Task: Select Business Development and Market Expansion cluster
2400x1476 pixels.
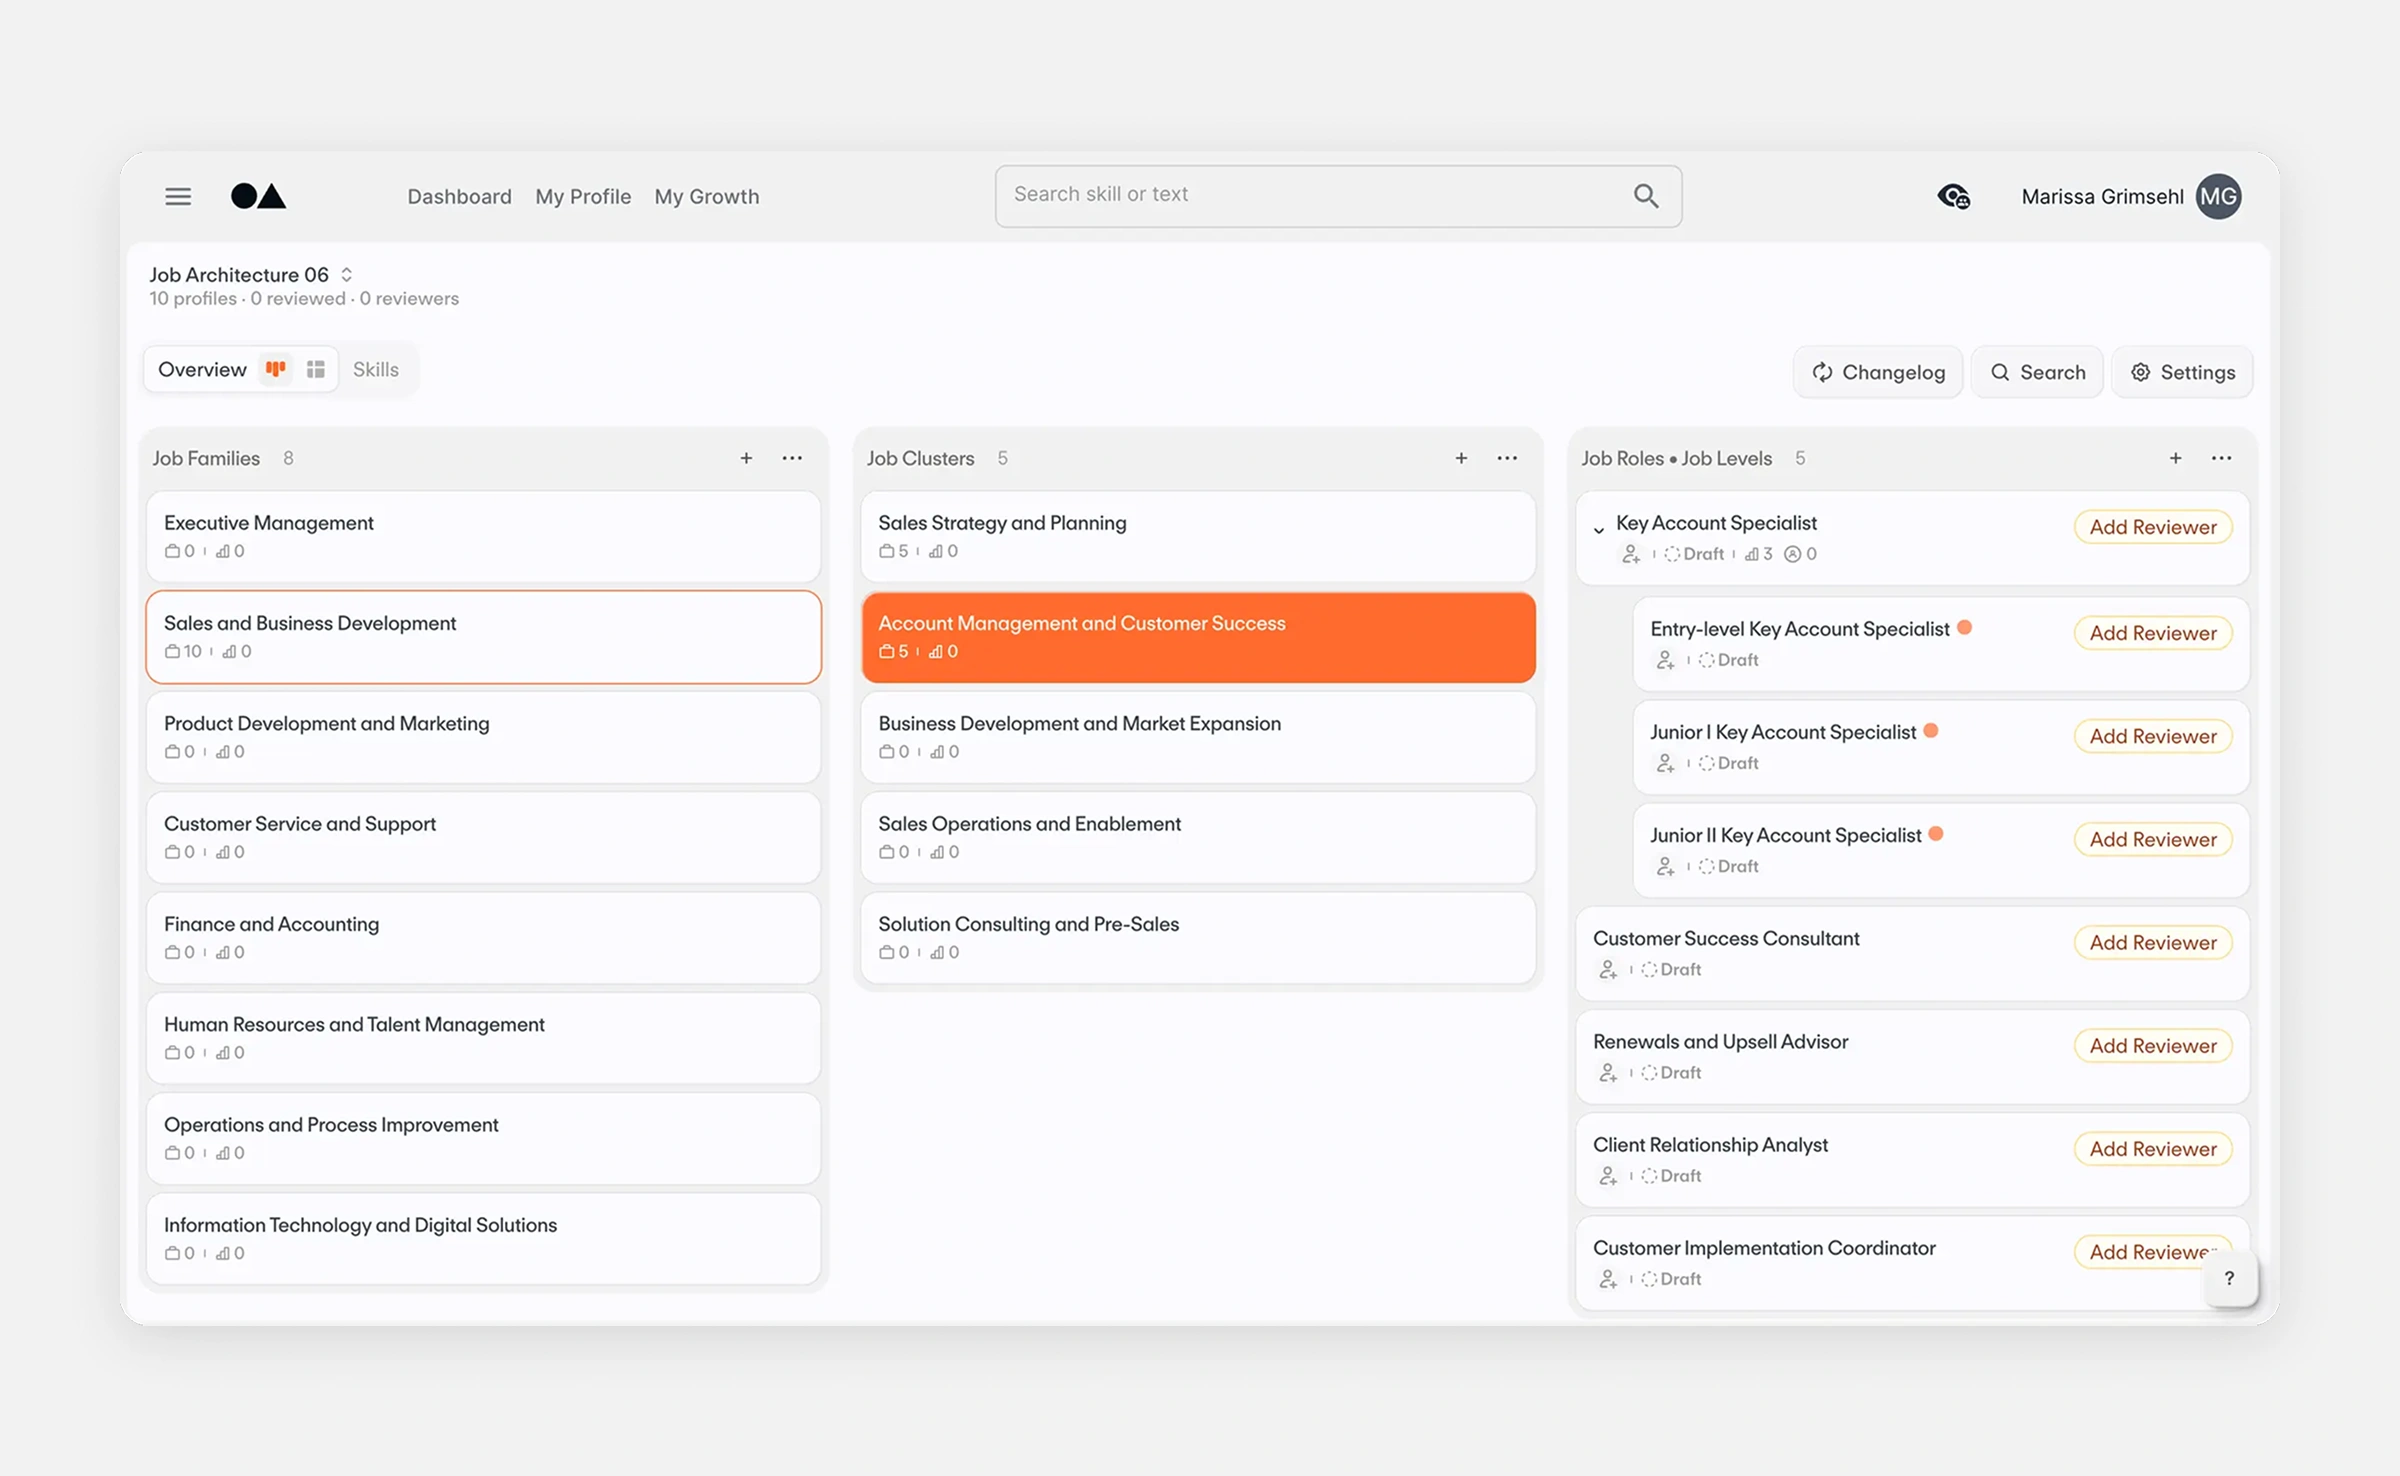Action: [1198, 737]
